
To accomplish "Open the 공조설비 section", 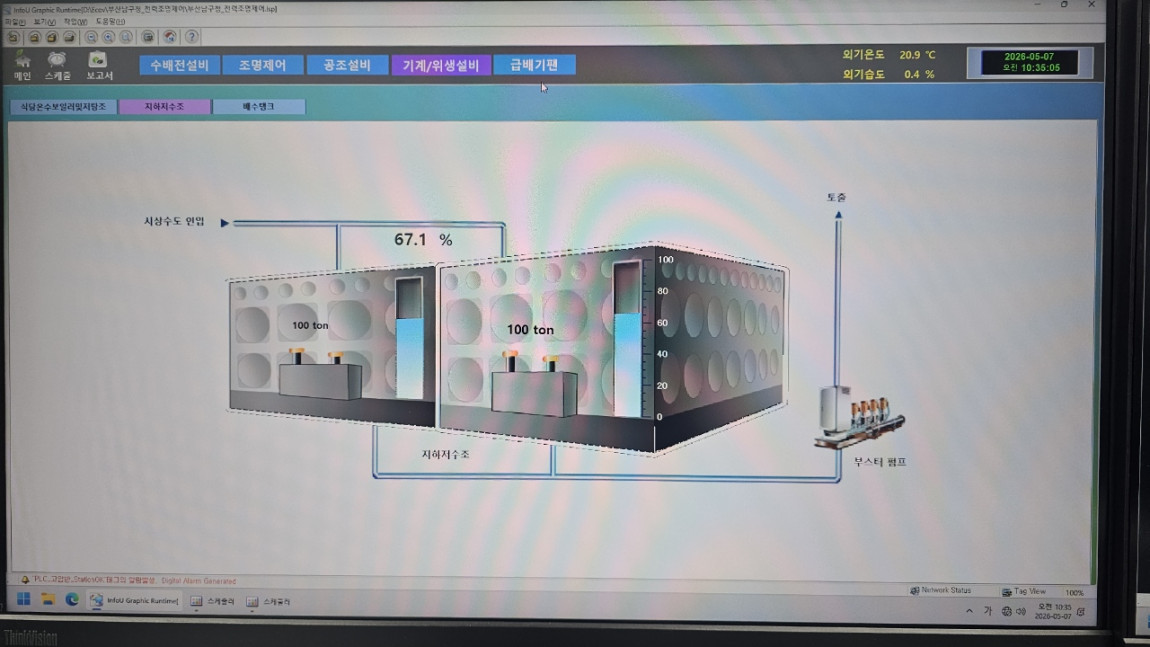I will click(347, 65).
